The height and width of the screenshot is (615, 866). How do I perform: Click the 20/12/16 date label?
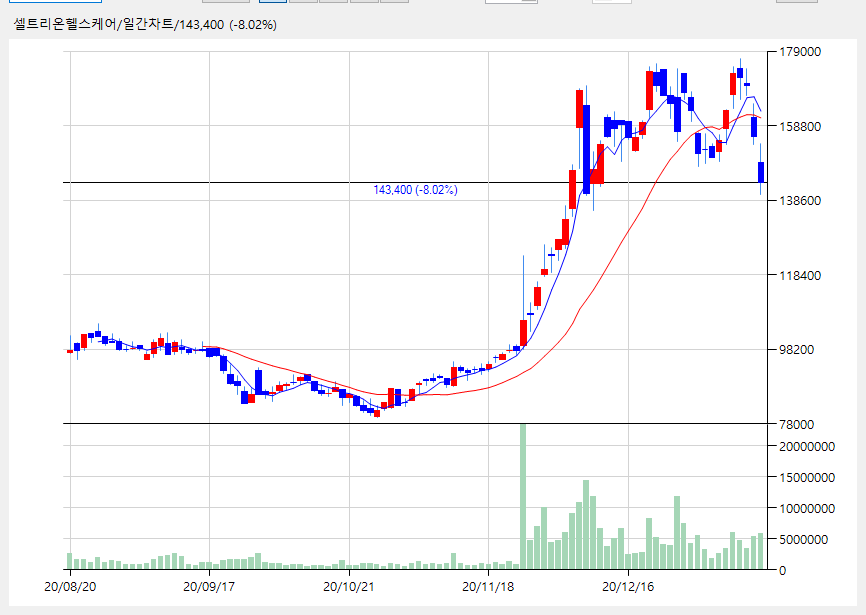coord(628,587)
